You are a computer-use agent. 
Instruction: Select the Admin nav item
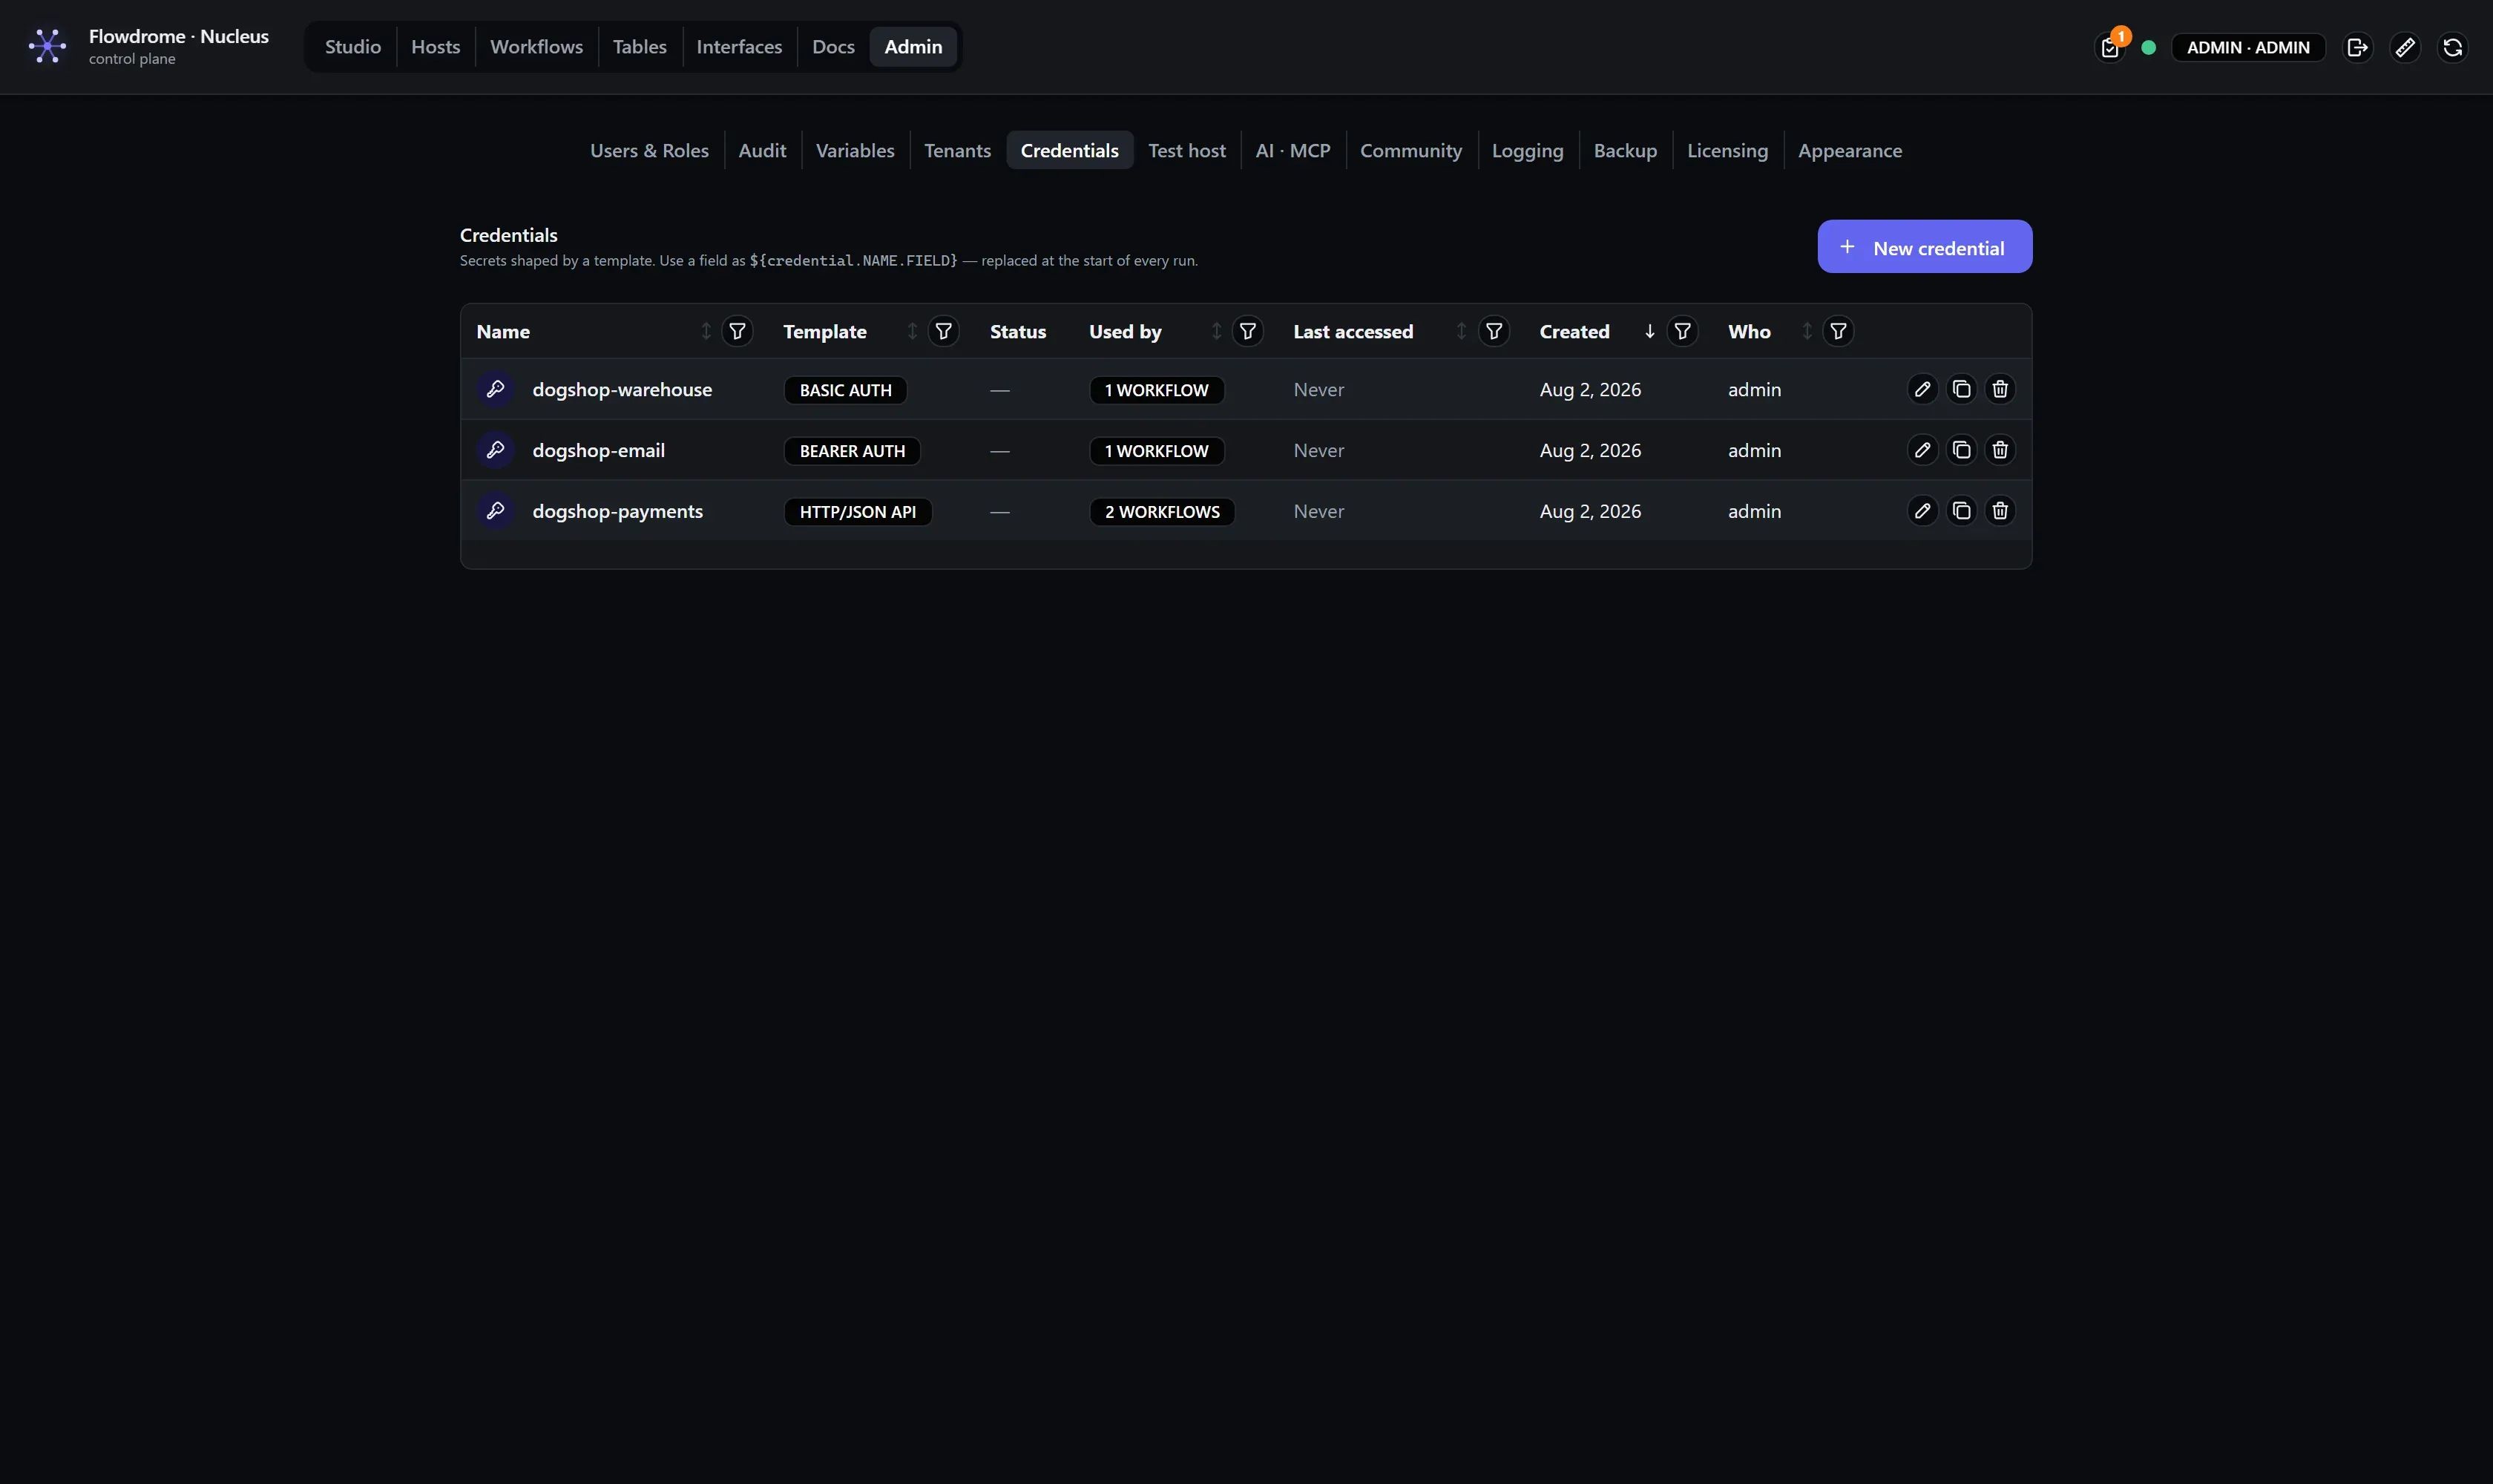tap(913, 47)
